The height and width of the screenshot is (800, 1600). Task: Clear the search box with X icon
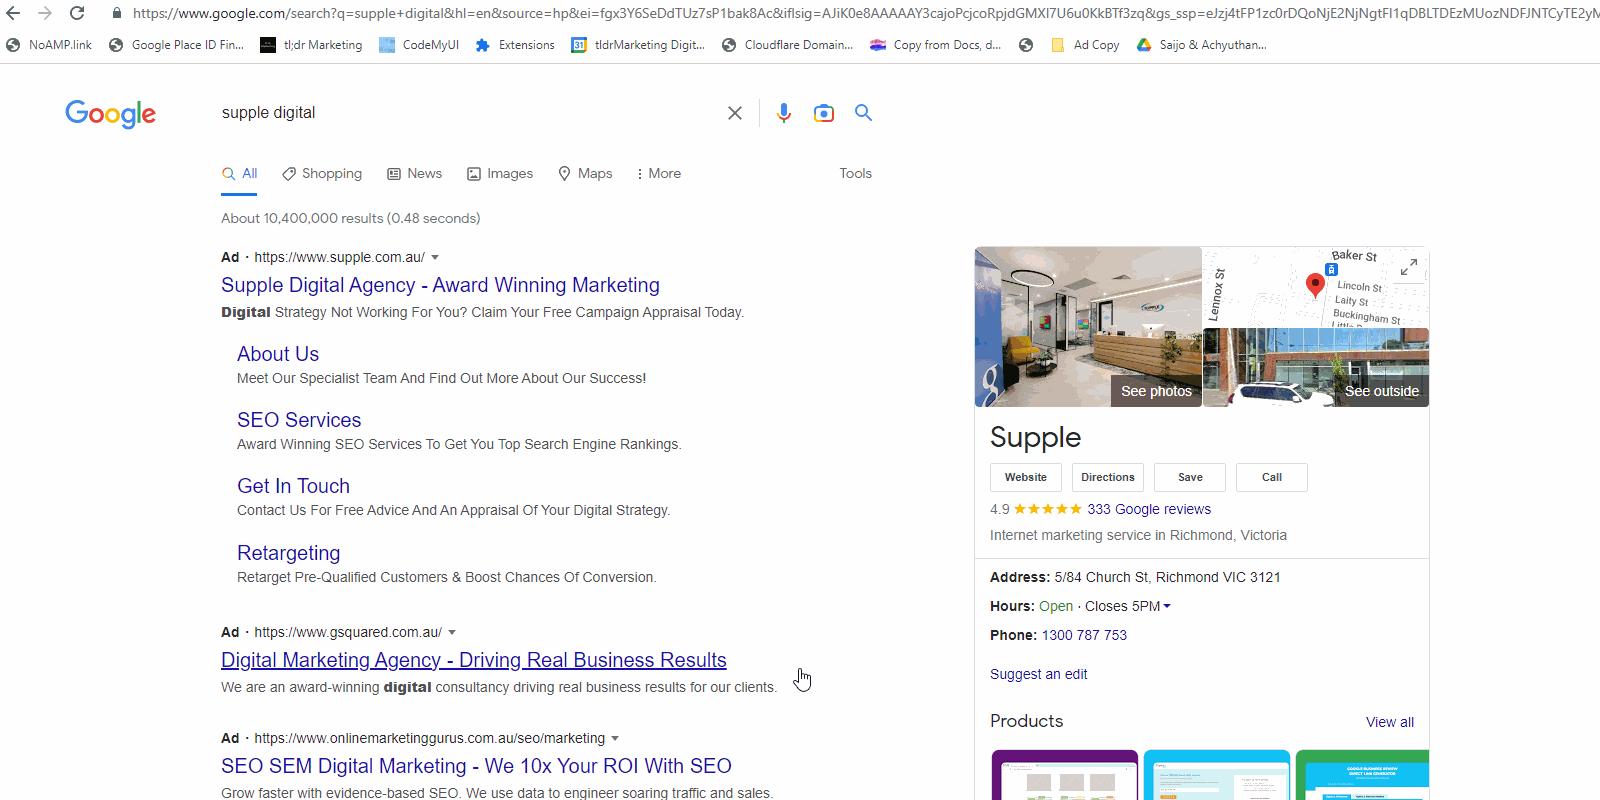(735, 113)
